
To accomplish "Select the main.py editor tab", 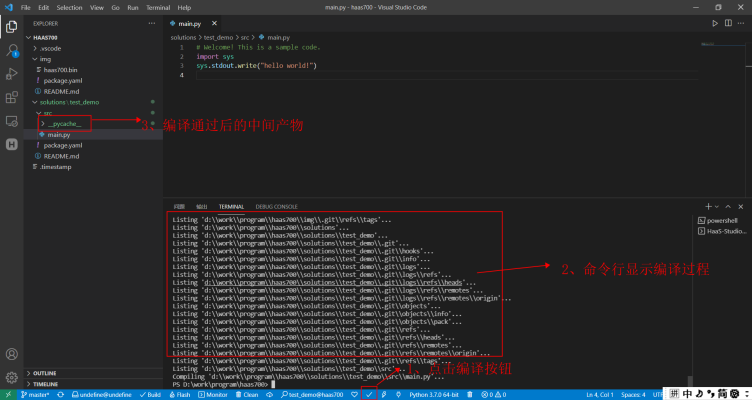I will (189, 23).
